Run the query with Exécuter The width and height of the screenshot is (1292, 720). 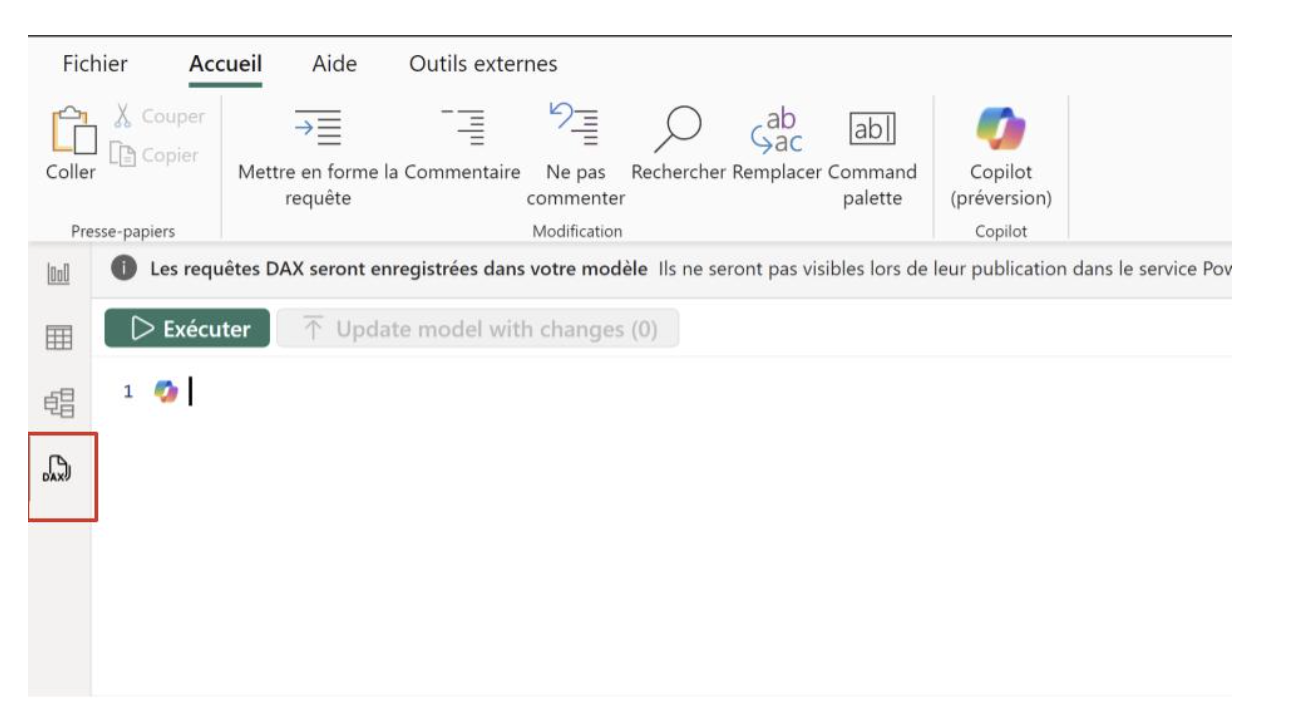coord(187,328)
